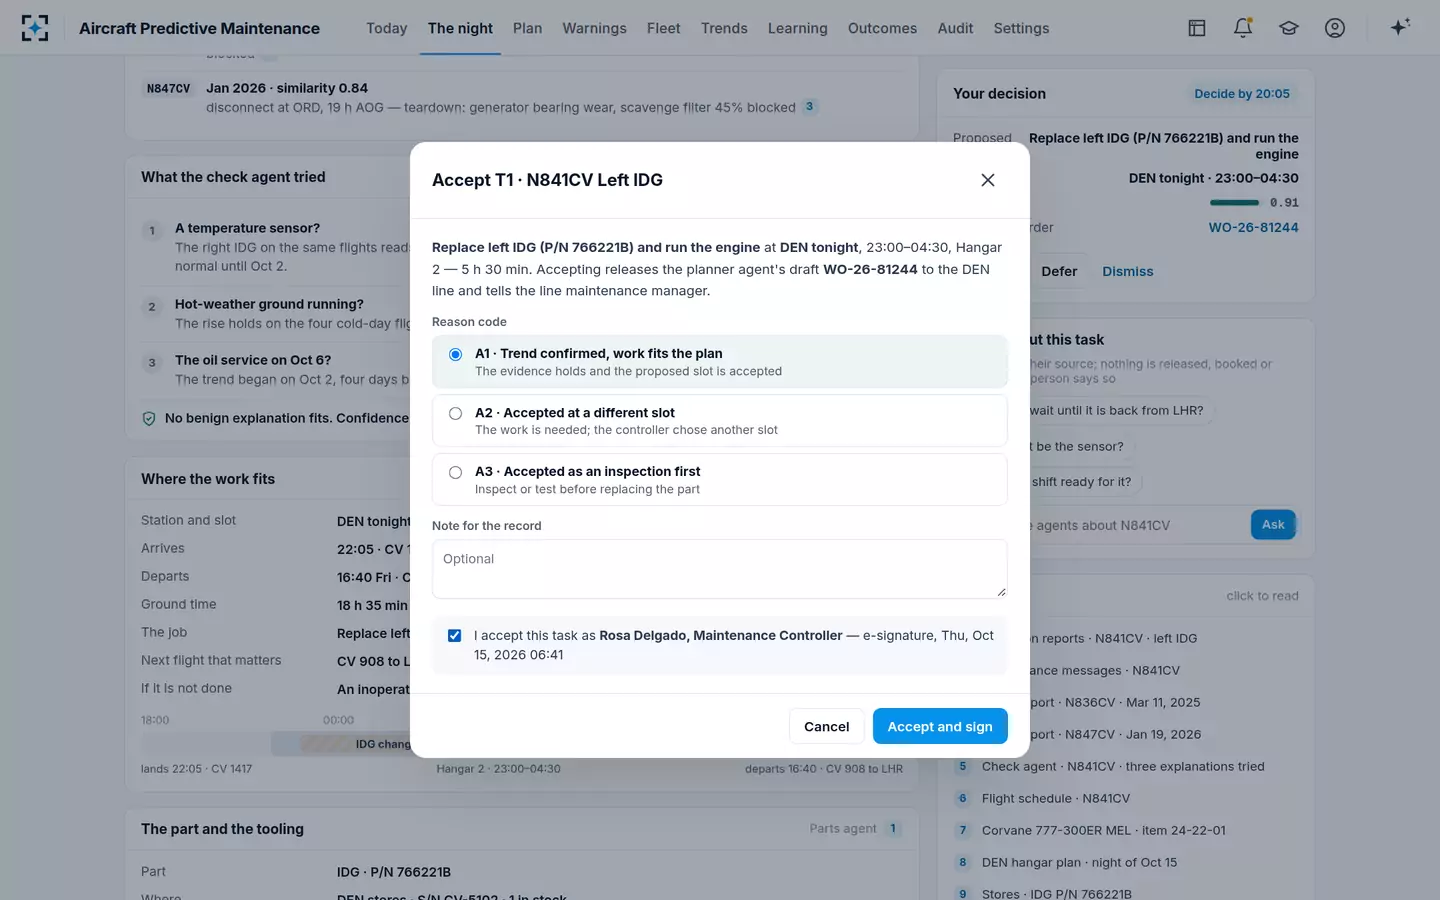Open the Warnings tab
1440x900 pixels.
tap(594, 28)
